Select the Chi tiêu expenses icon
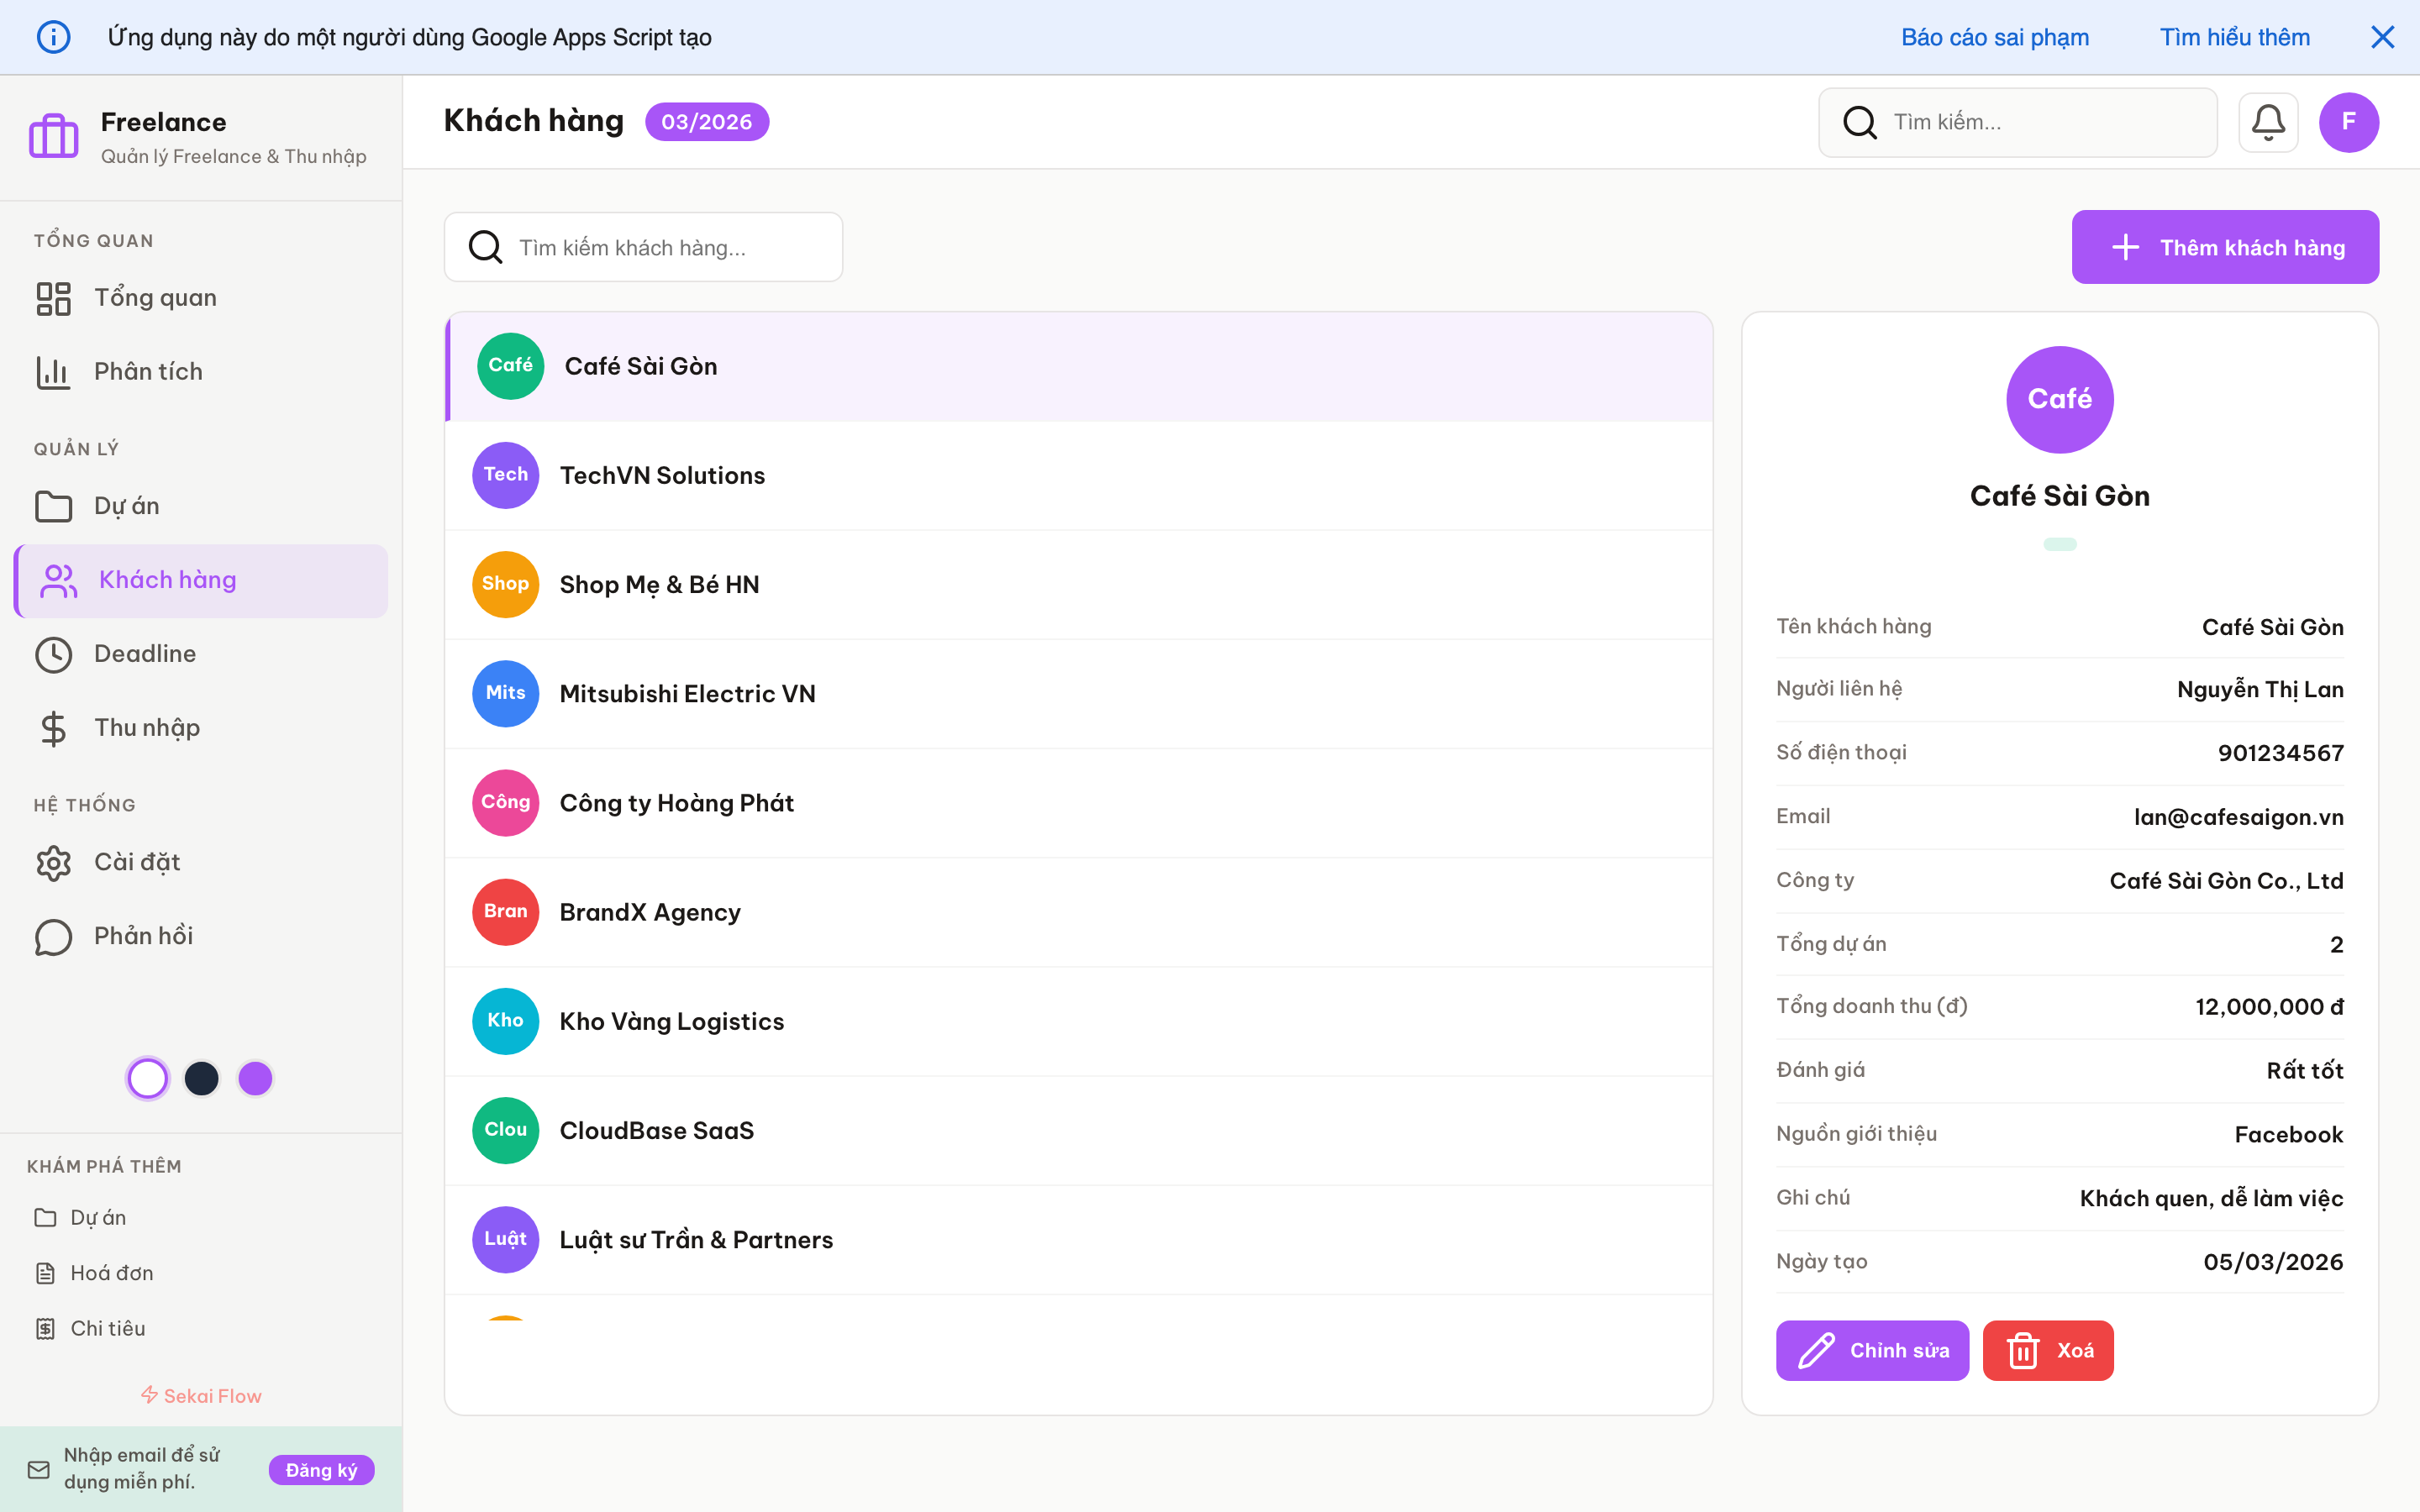2420x1512 pixels. click(46, 1328)
